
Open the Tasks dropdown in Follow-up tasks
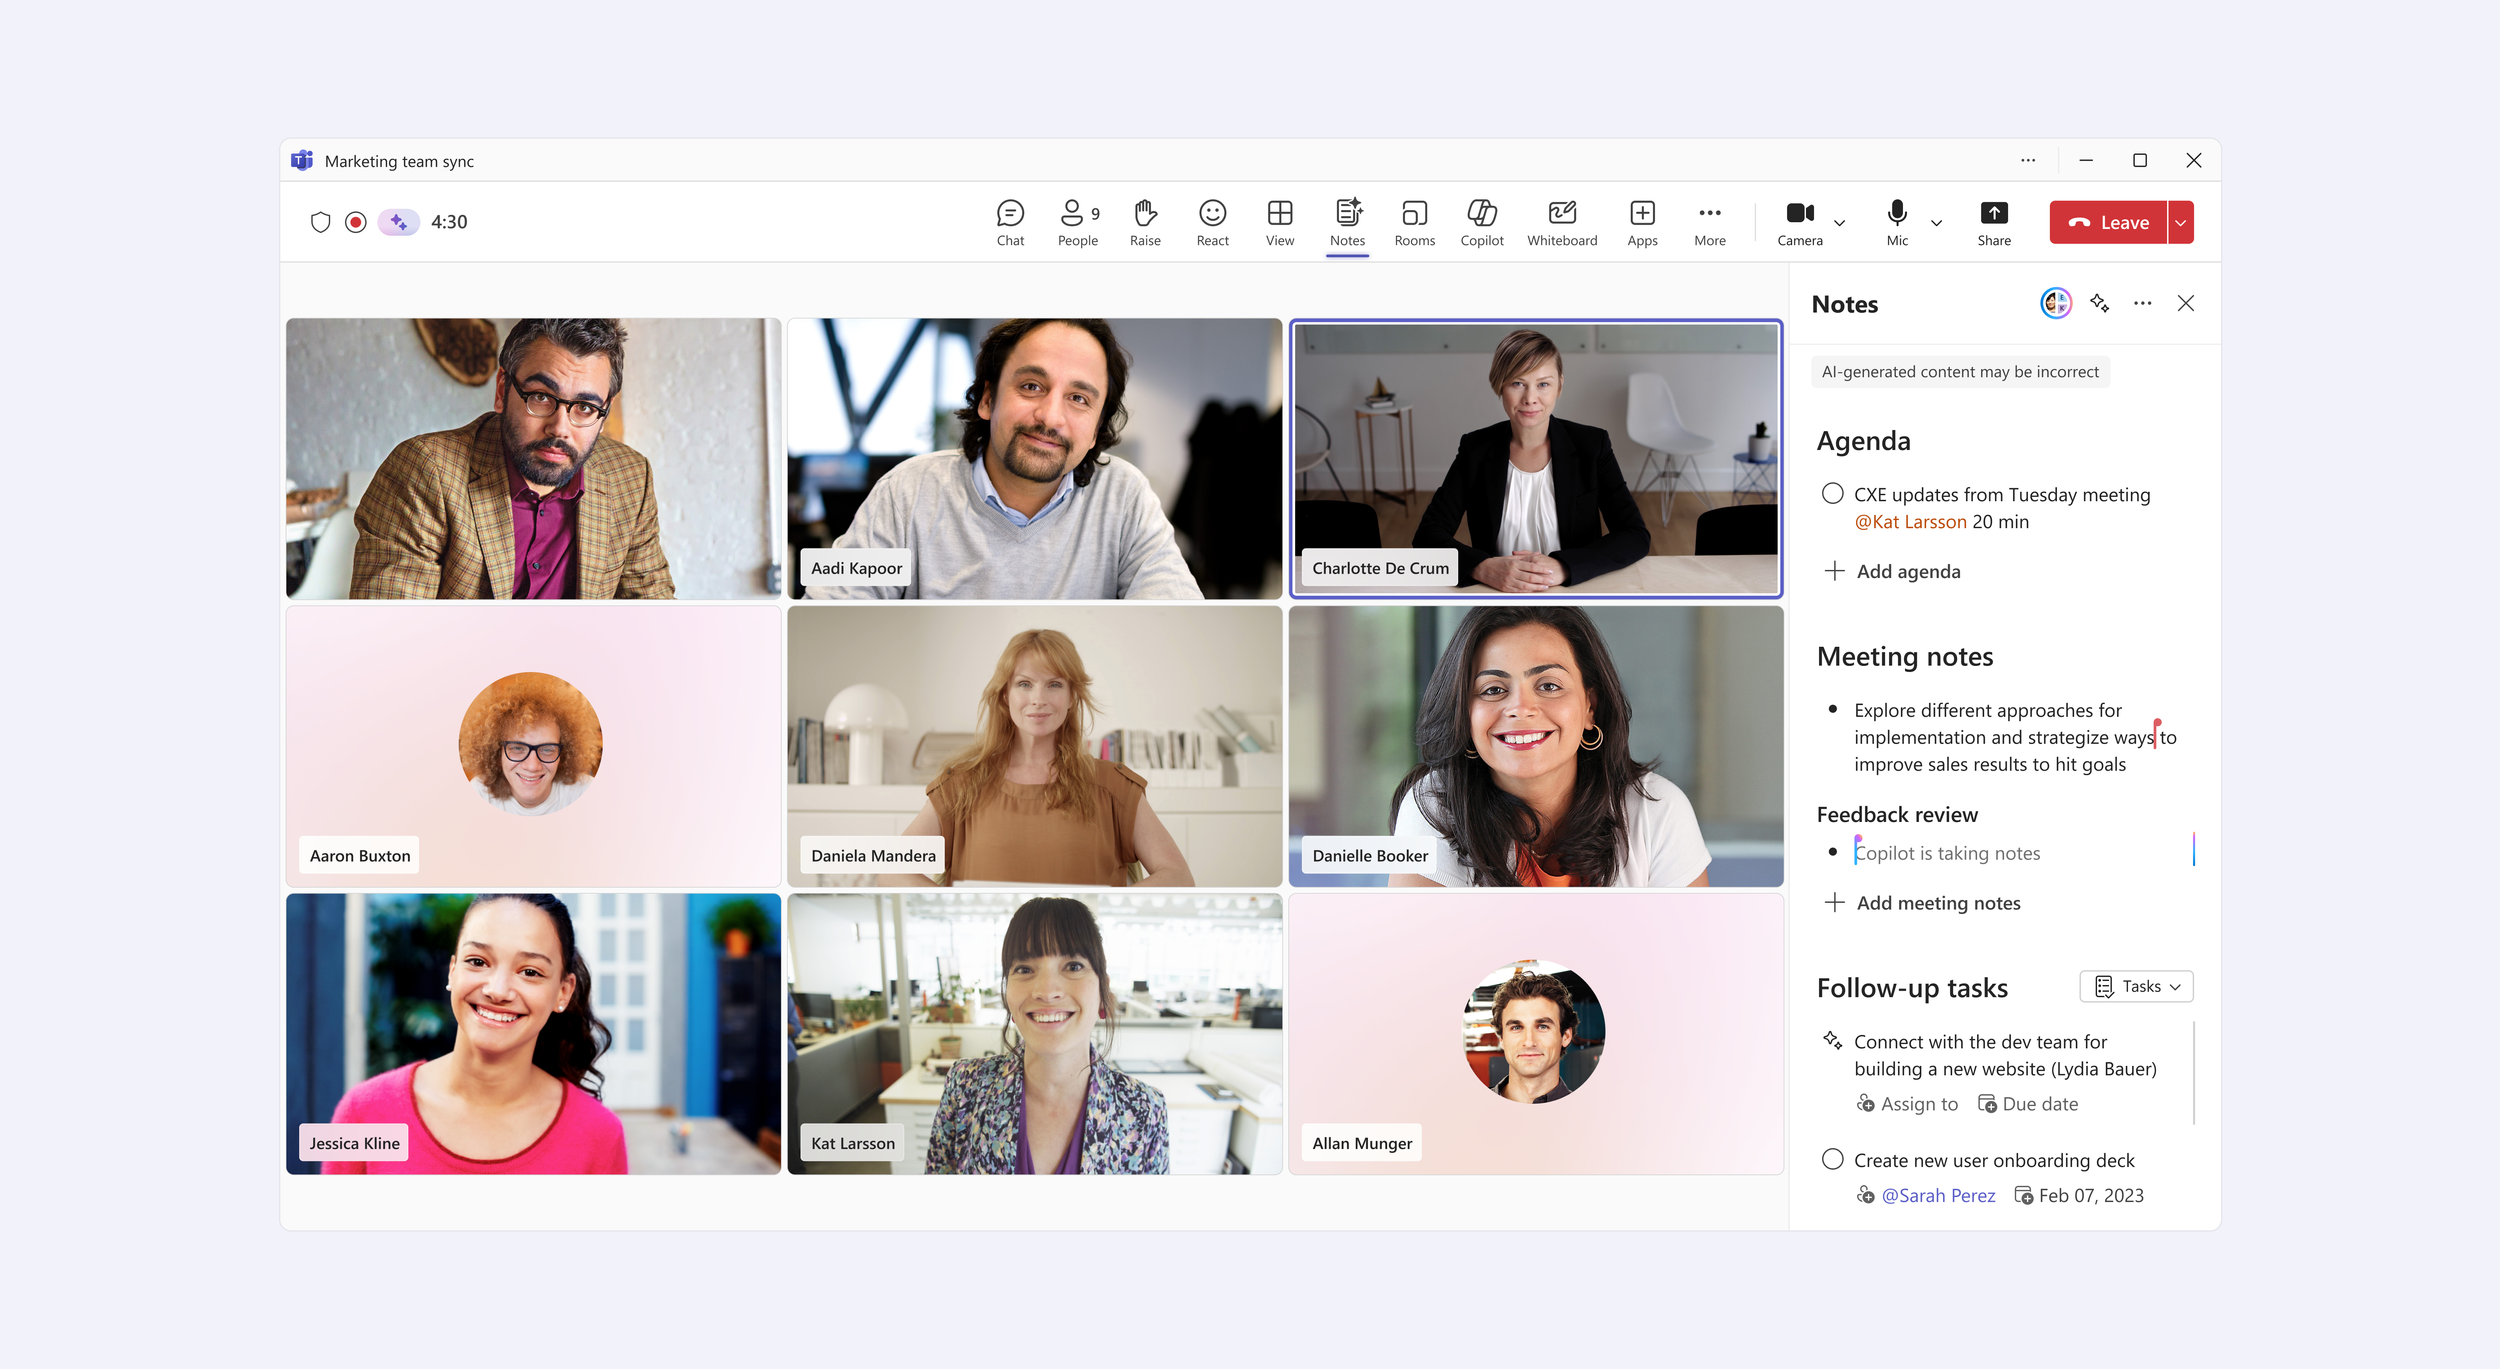(2136, 987)
